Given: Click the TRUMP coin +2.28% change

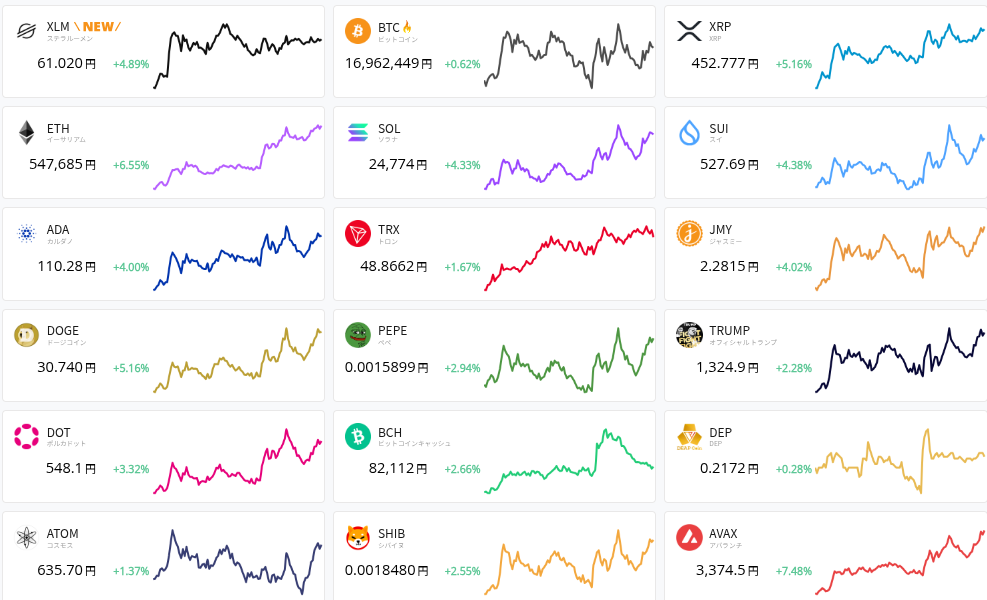Looking at the screenshot, I should point(793,368).
